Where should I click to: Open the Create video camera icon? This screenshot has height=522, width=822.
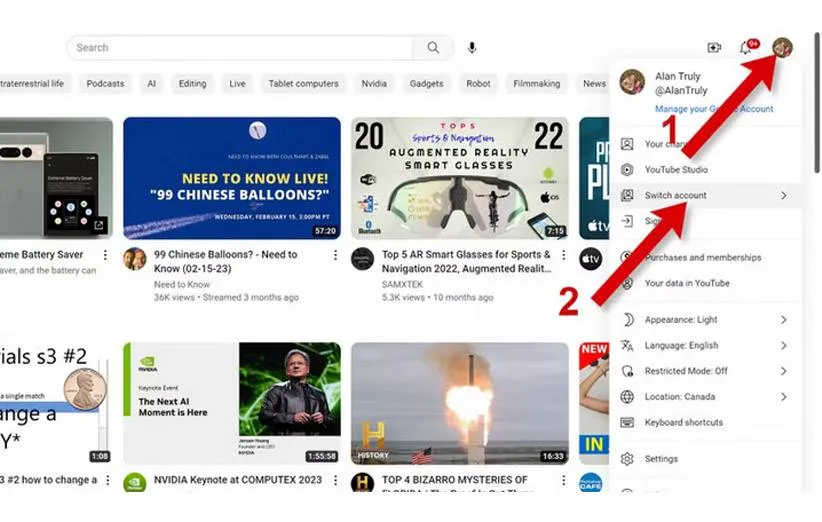[714, 48]
